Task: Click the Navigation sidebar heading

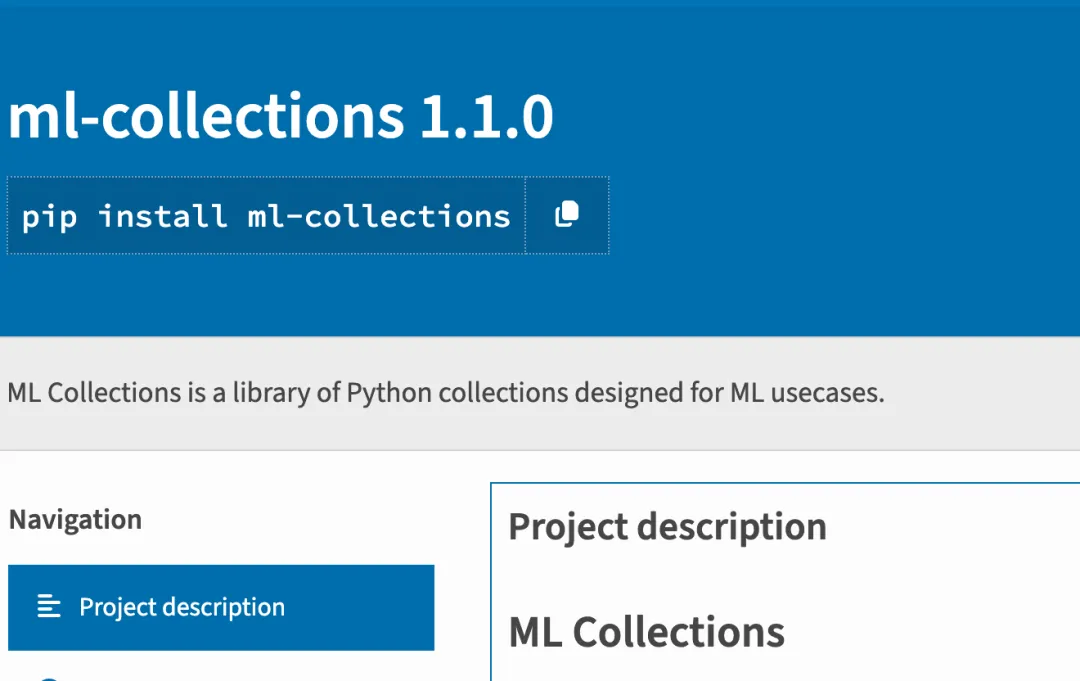Action: pyautogui.click(x=75, y=520)
